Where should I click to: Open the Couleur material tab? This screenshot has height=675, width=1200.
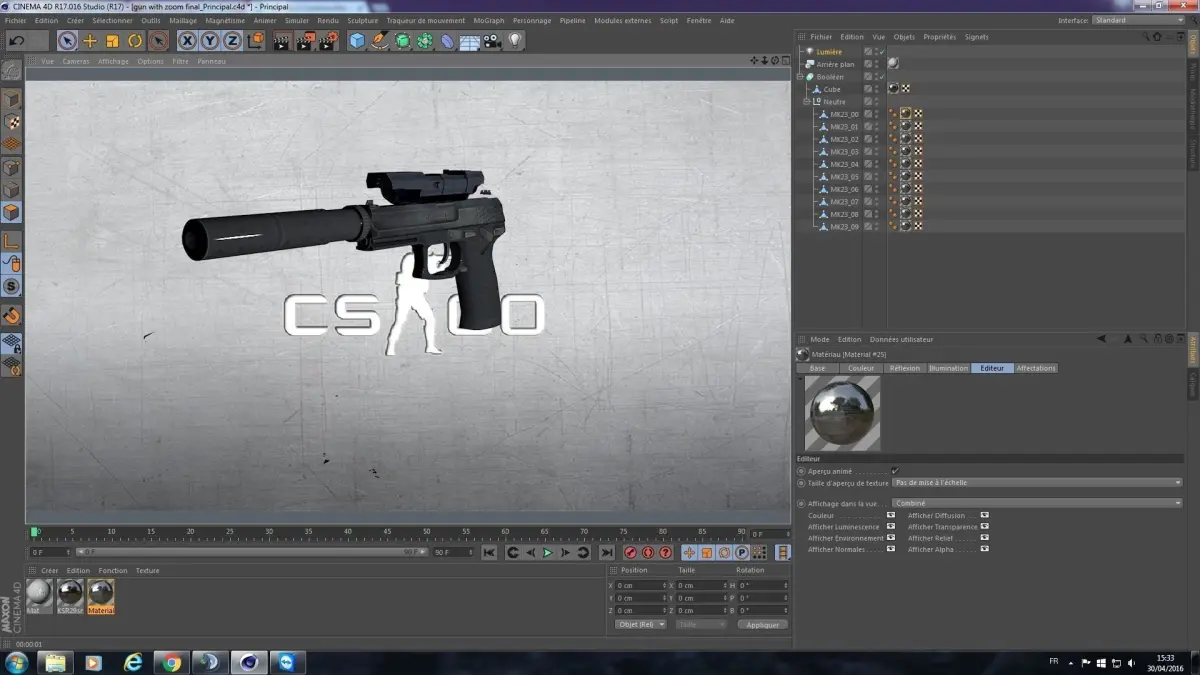(x=861, y=368)
